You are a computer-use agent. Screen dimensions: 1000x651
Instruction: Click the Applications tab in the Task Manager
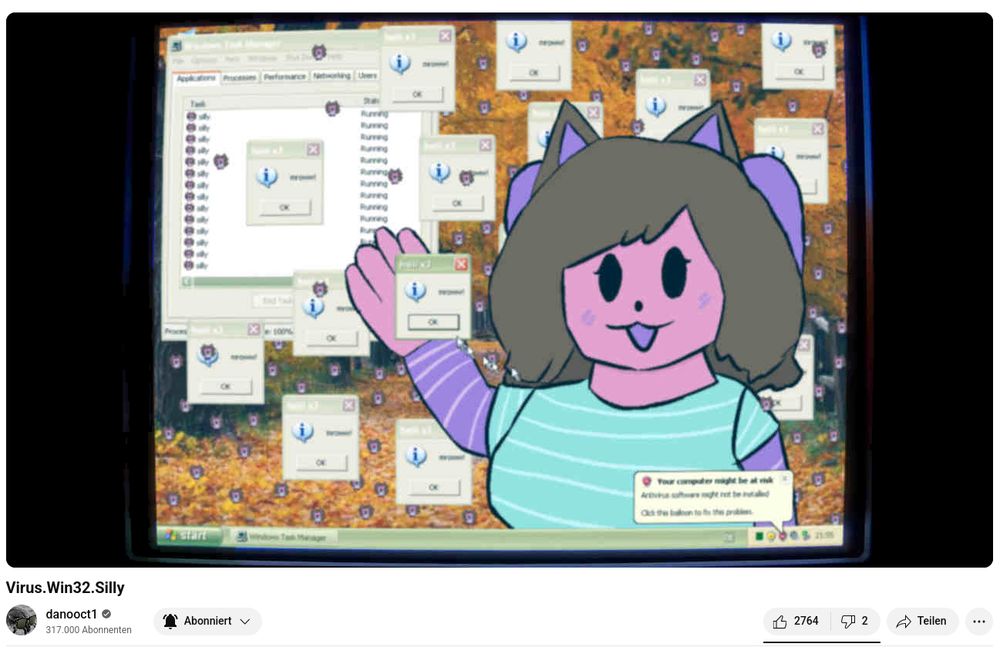coord(196,78)
